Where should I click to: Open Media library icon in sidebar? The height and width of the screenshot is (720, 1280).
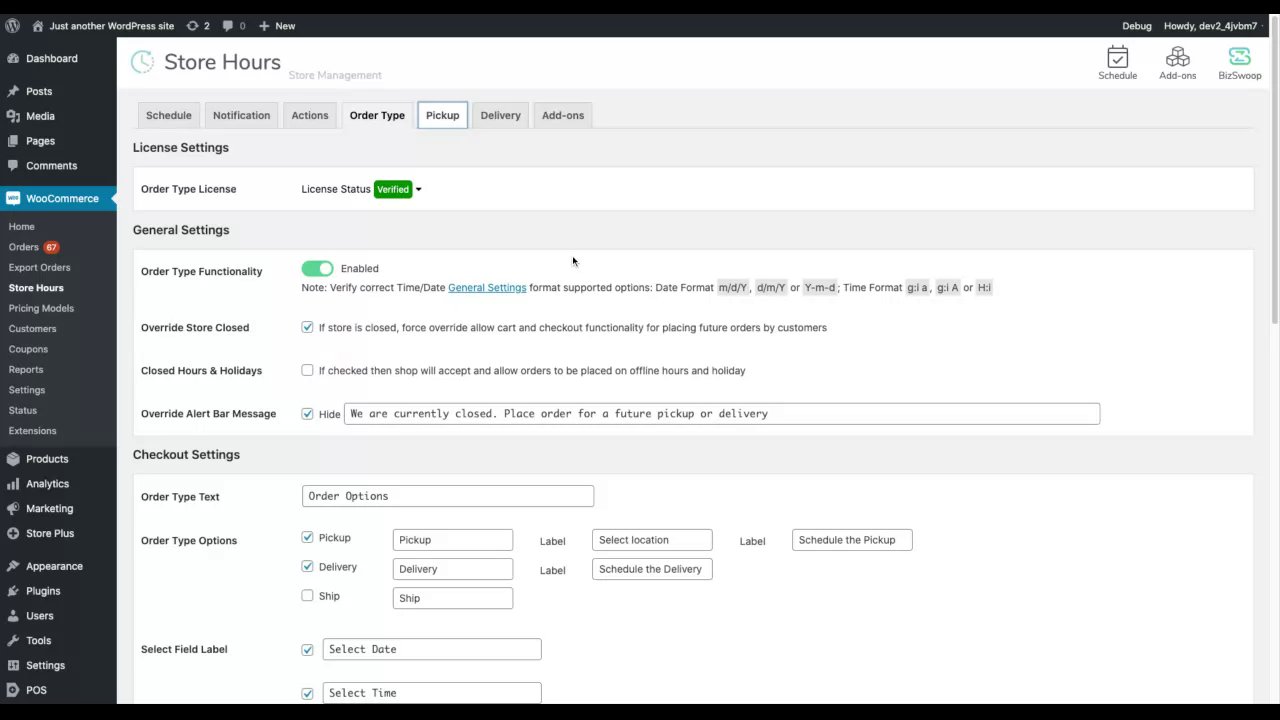[x=13, y=116]
